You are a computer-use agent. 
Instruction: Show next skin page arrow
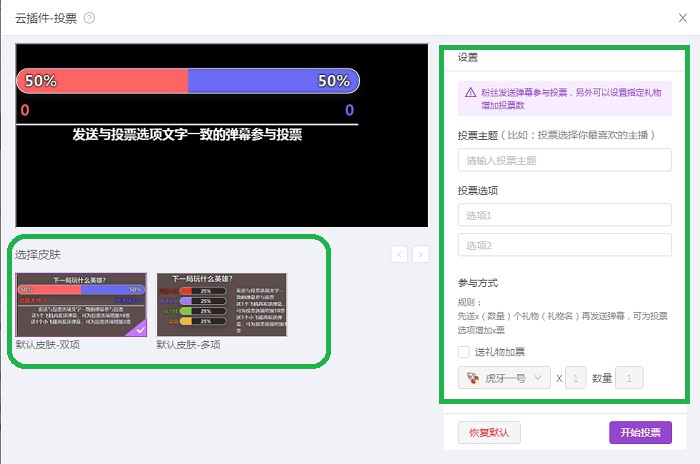(421, 255)
